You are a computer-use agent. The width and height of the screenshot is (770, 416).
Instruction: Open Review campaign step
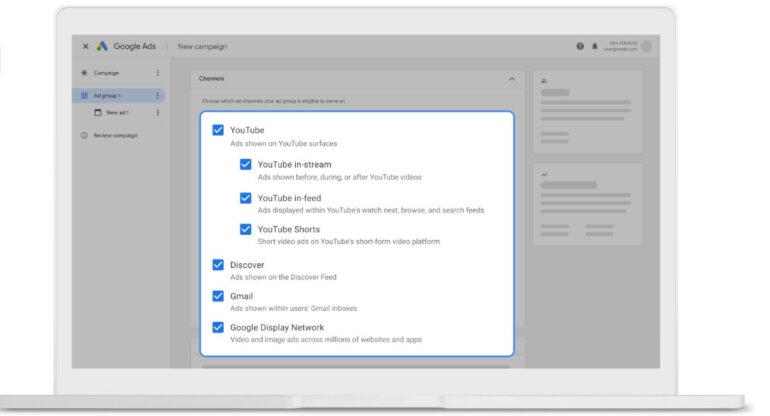pyautogui.click(x=115, y=135)
